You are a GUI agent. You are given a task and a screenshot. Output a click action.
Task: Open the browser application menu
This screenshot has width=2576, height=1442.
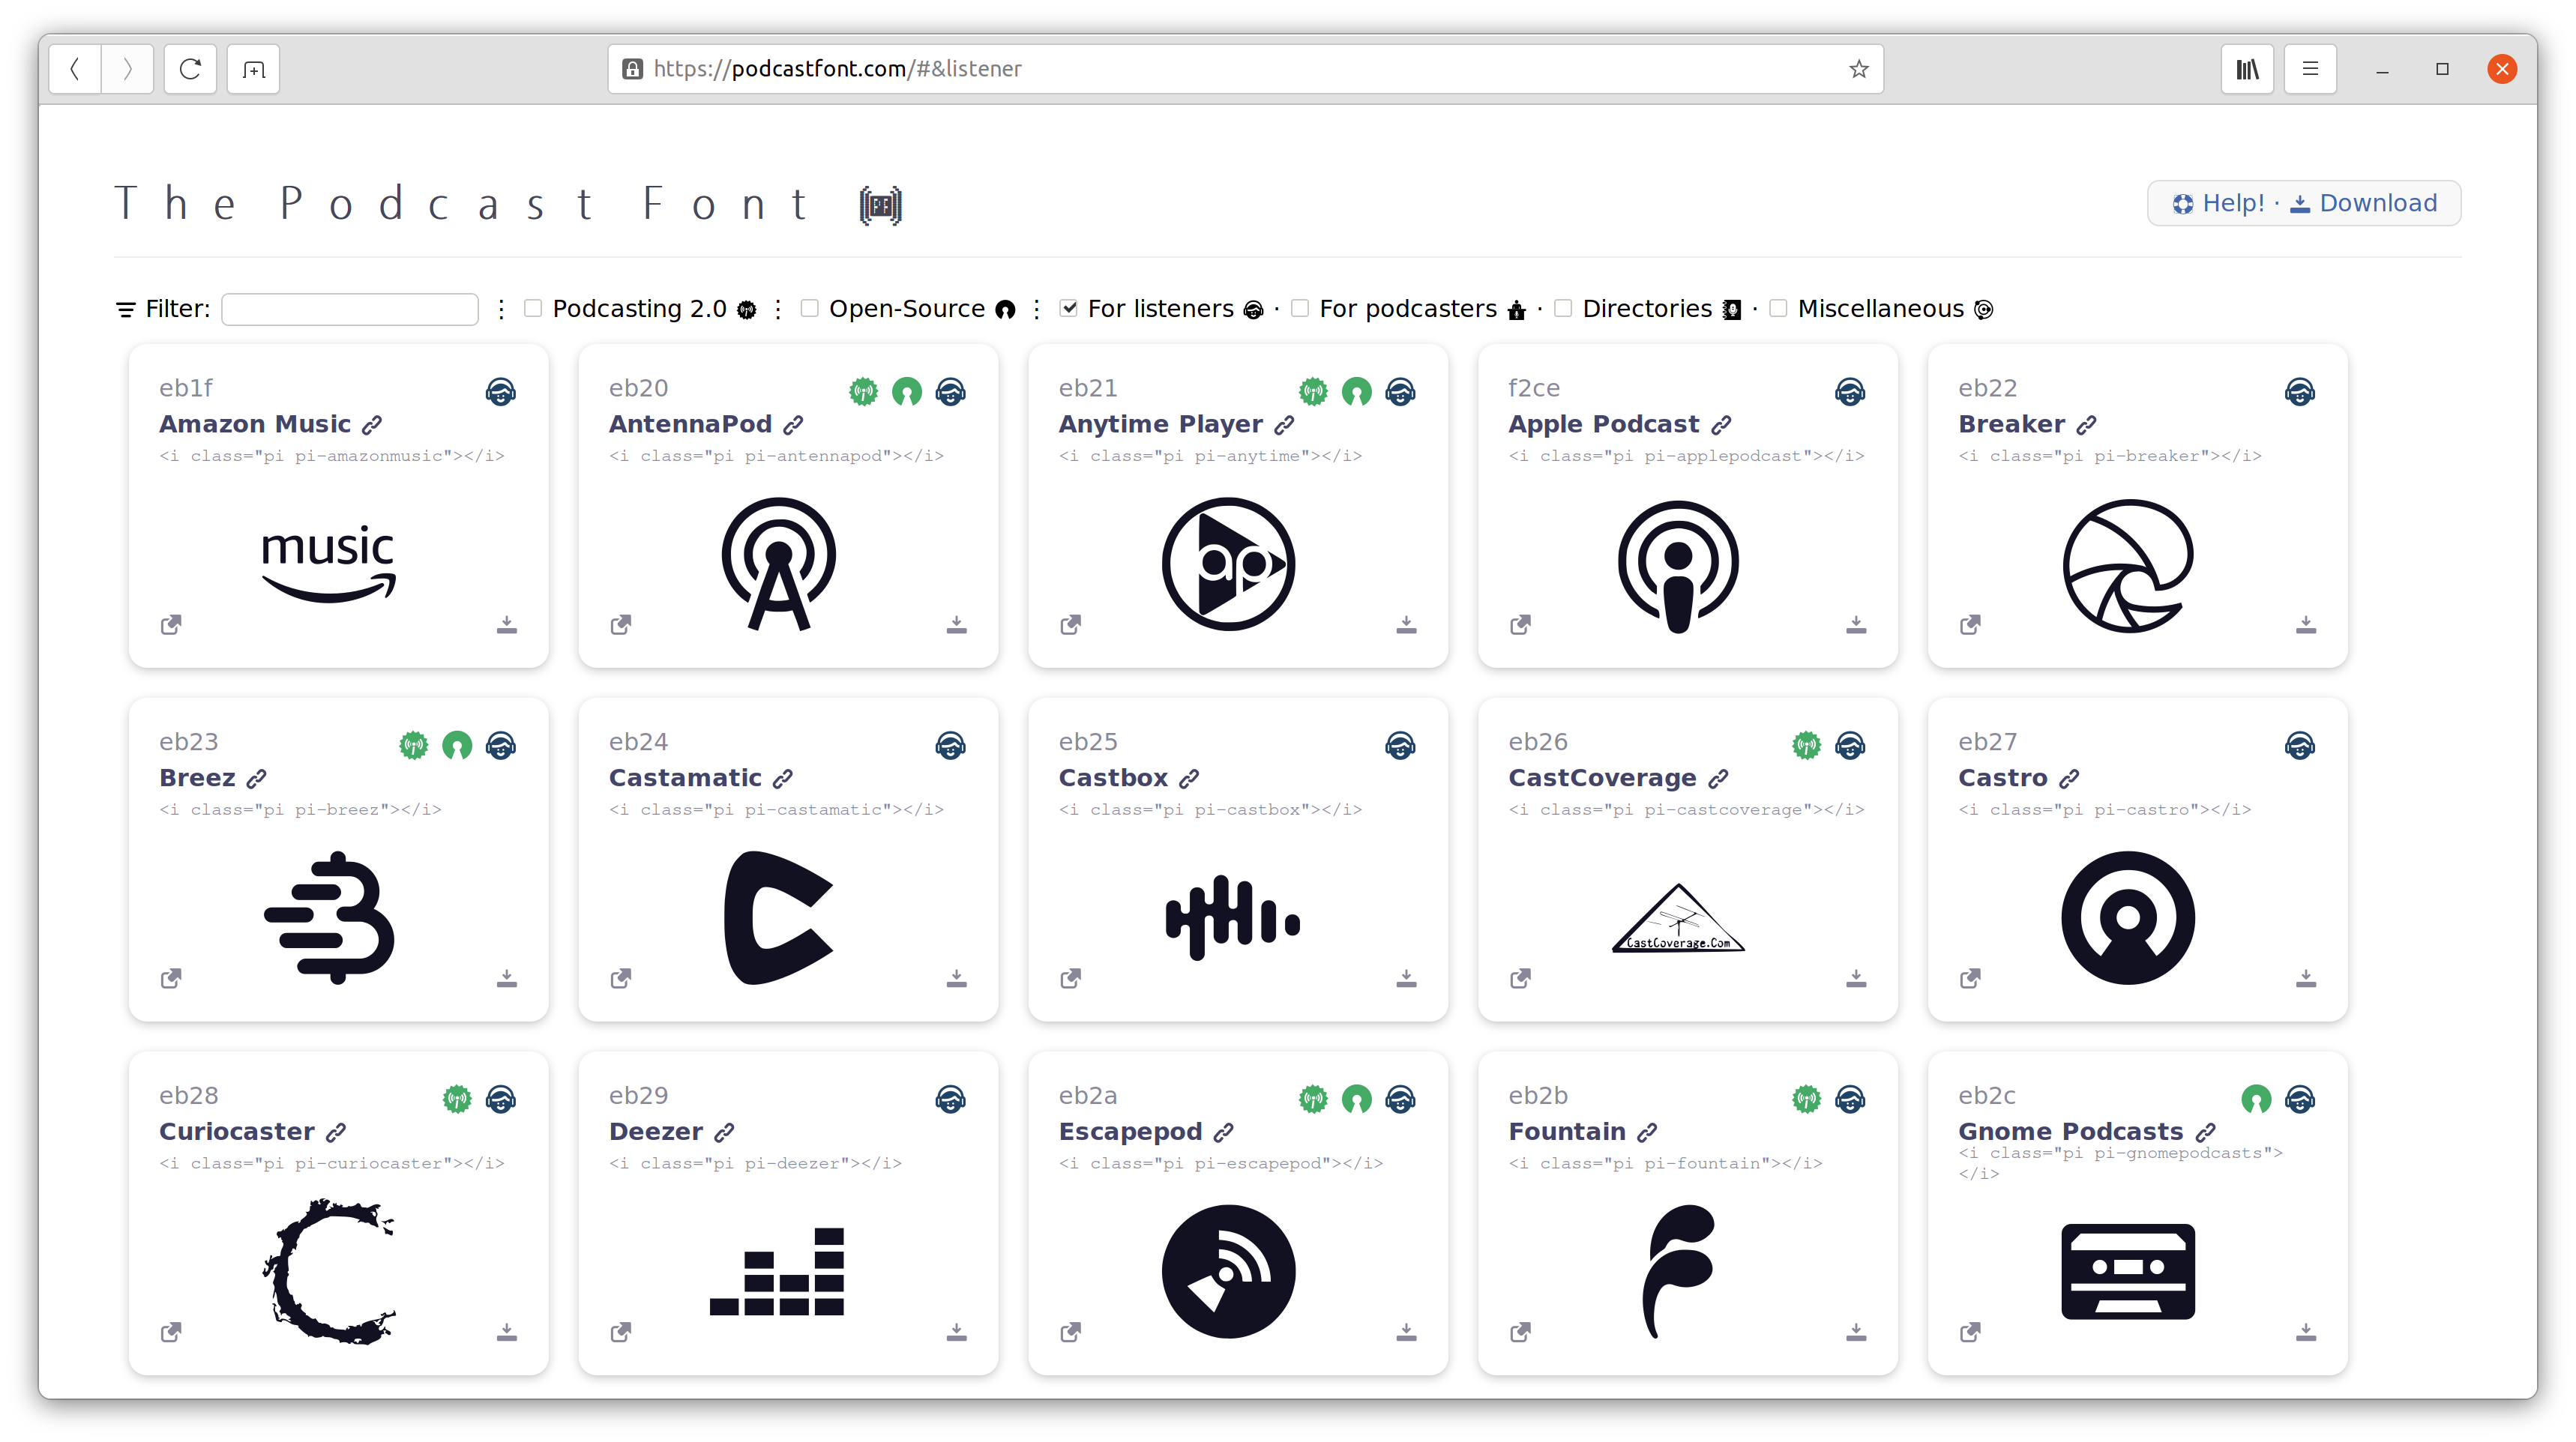[x=2310, y=68]
